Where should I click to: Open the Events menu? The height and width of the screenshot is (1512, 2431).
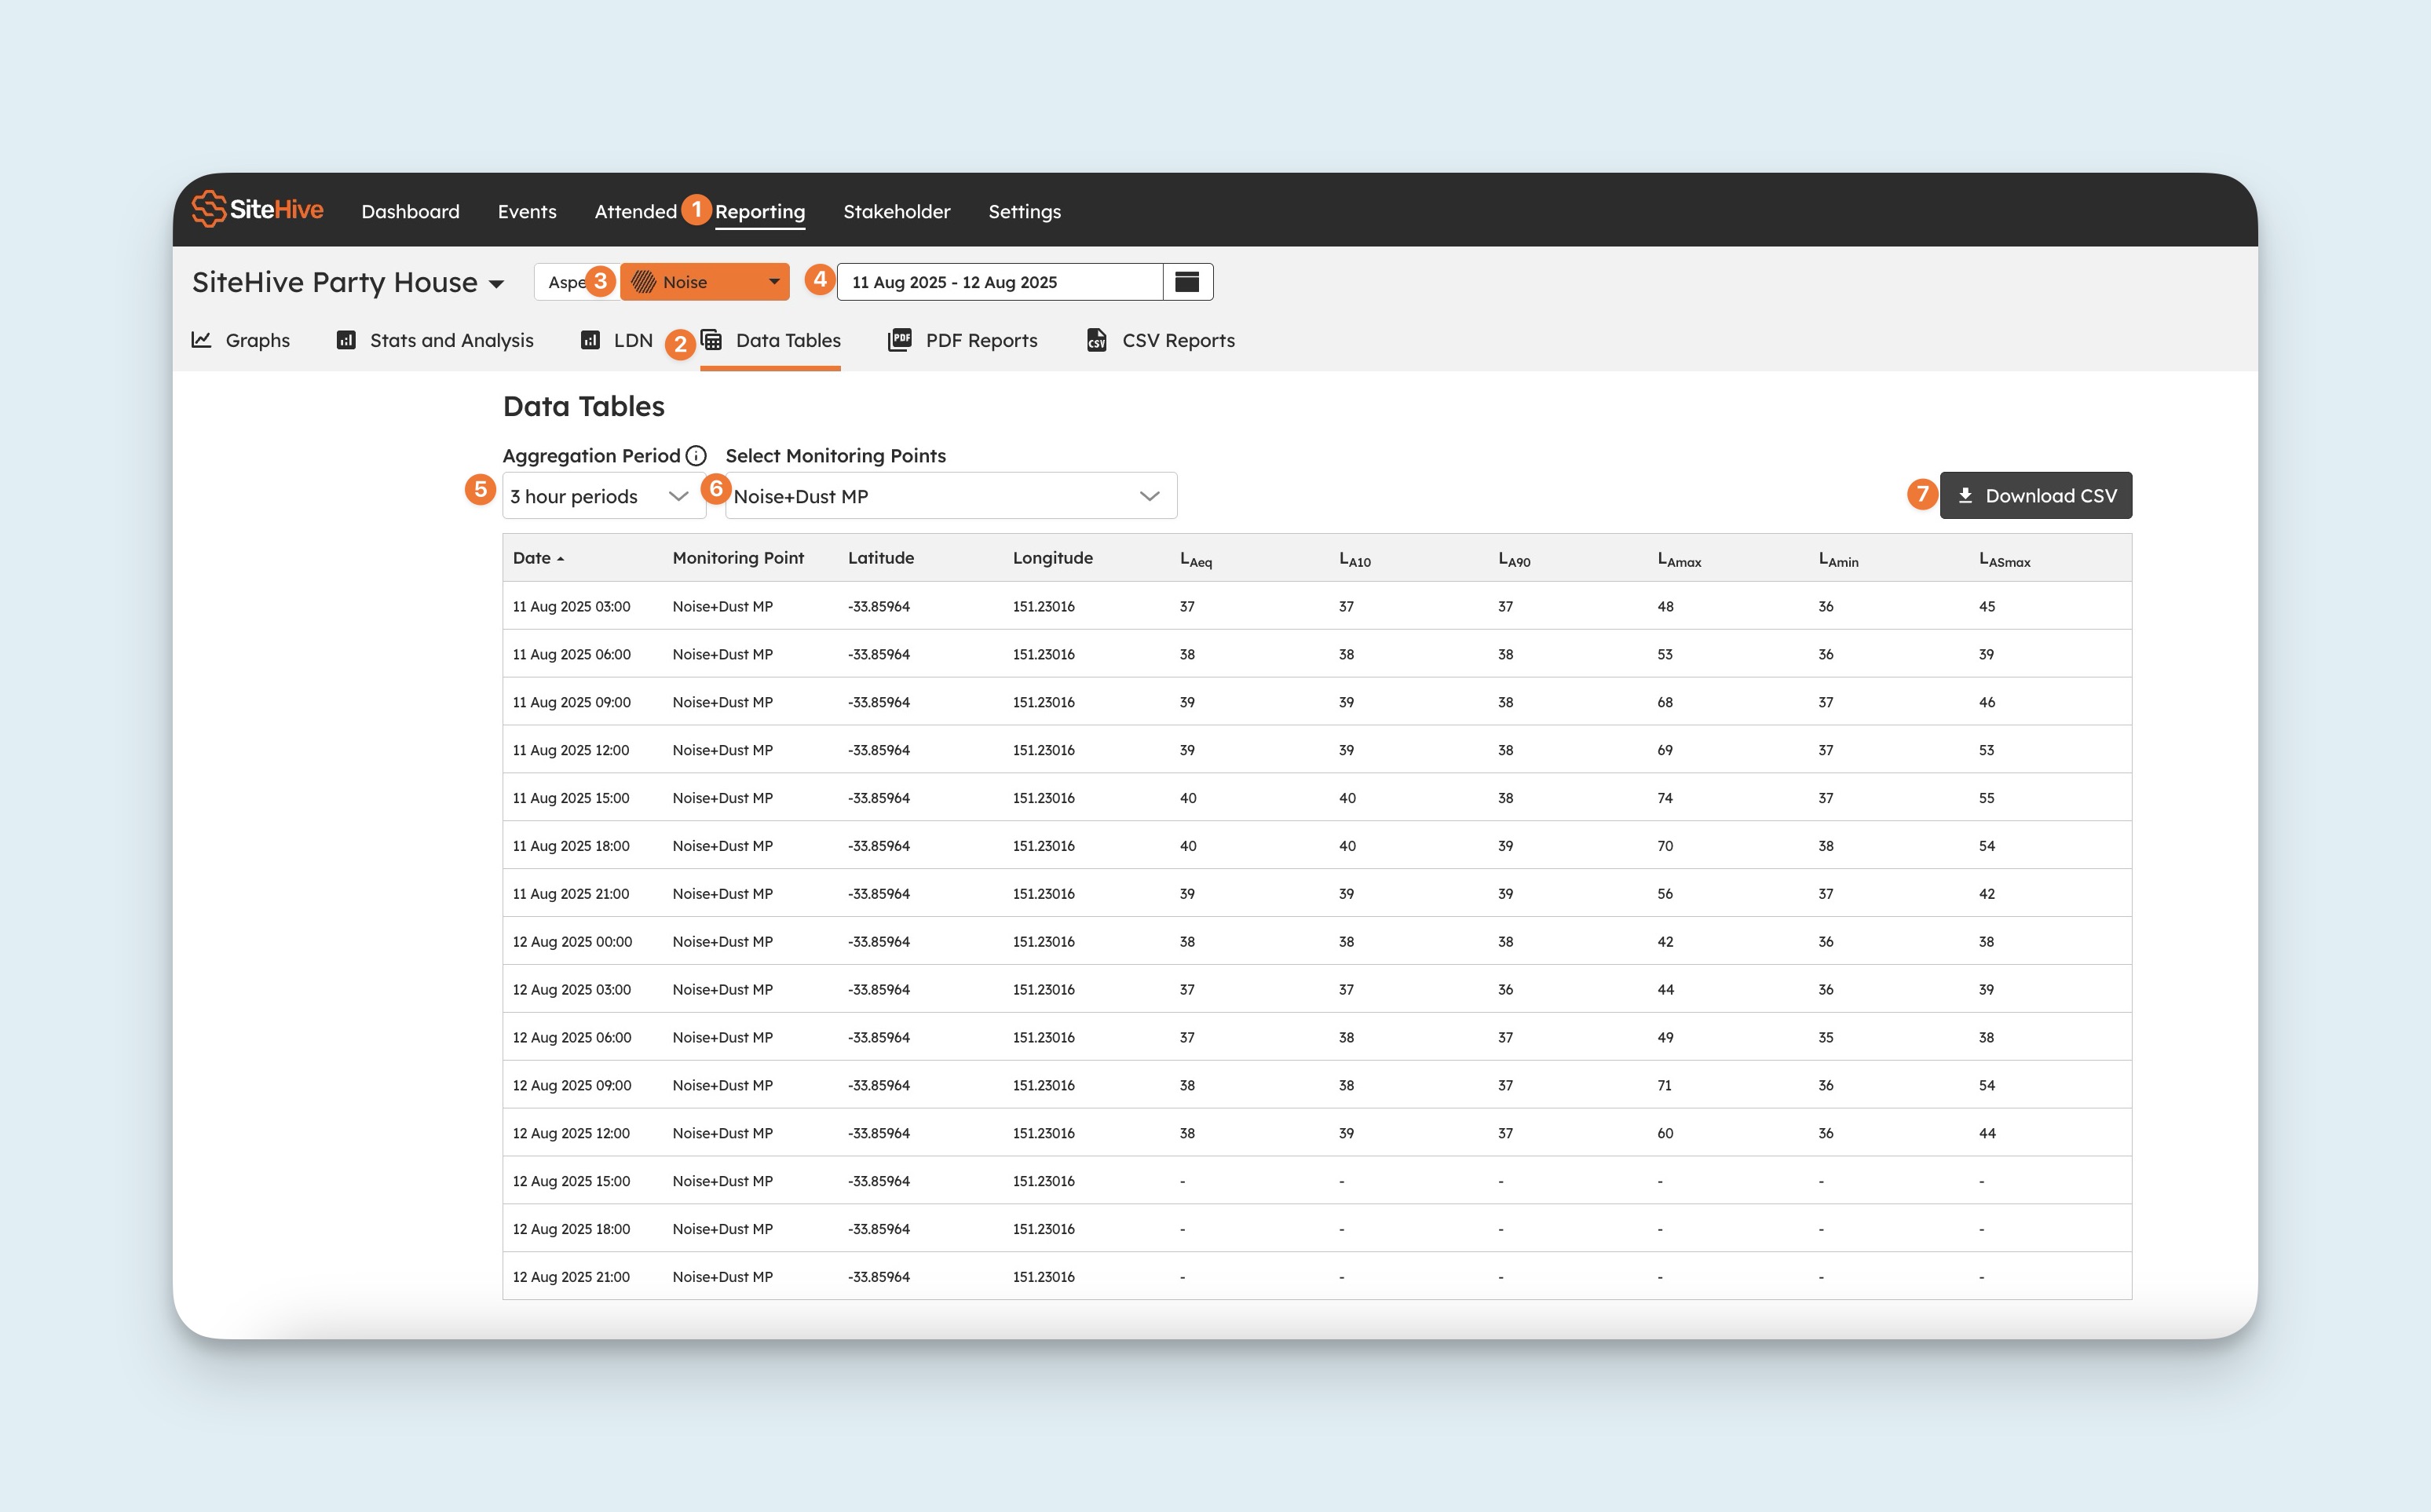pos(527,211)
